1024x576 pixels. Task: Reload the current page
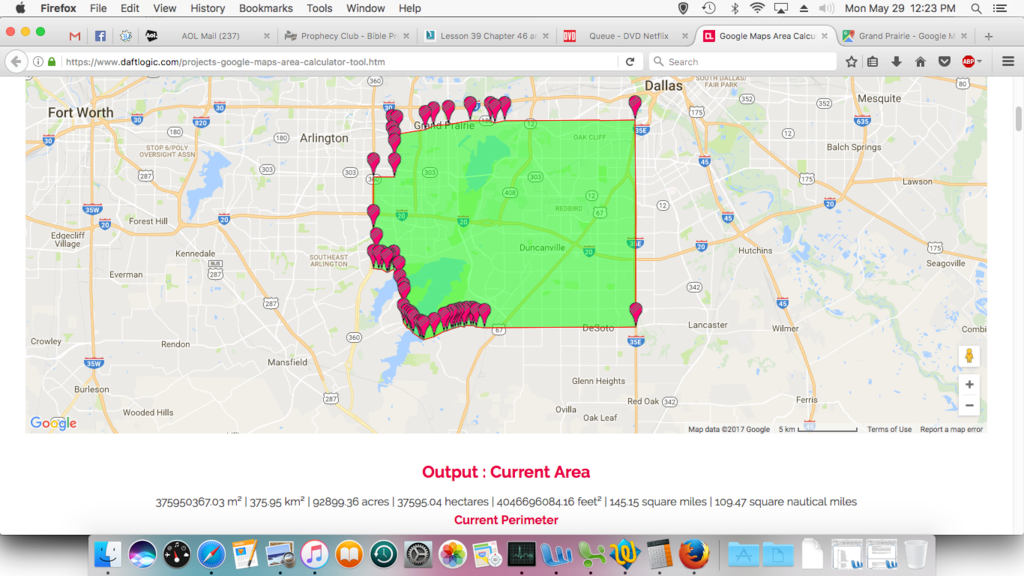(x=630, y=61)
